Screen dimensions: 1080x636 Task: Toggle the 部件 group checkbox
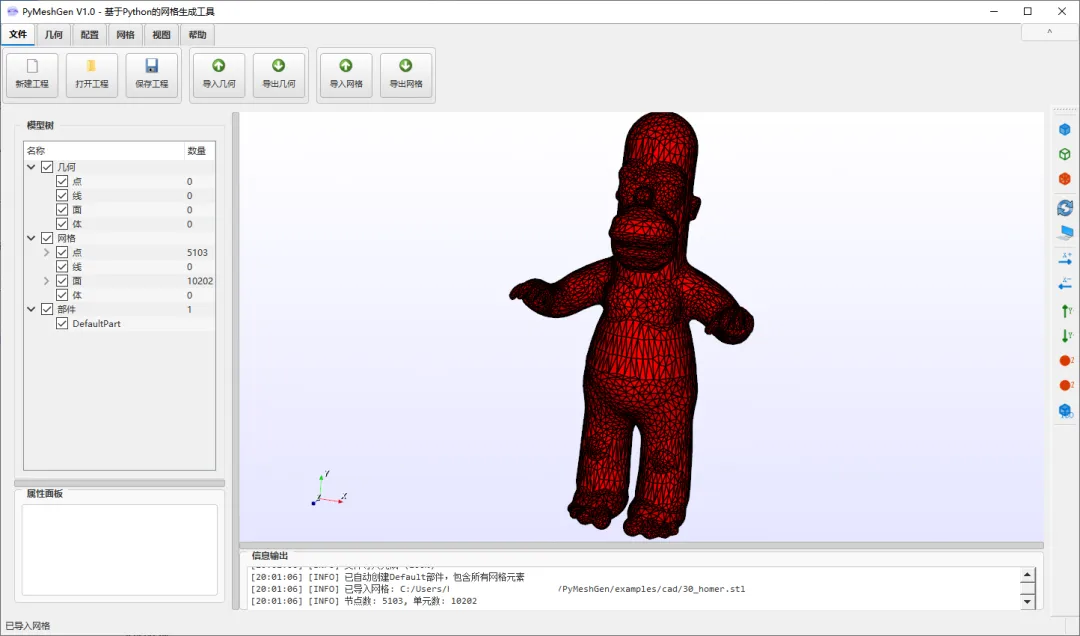click(47, 309)
